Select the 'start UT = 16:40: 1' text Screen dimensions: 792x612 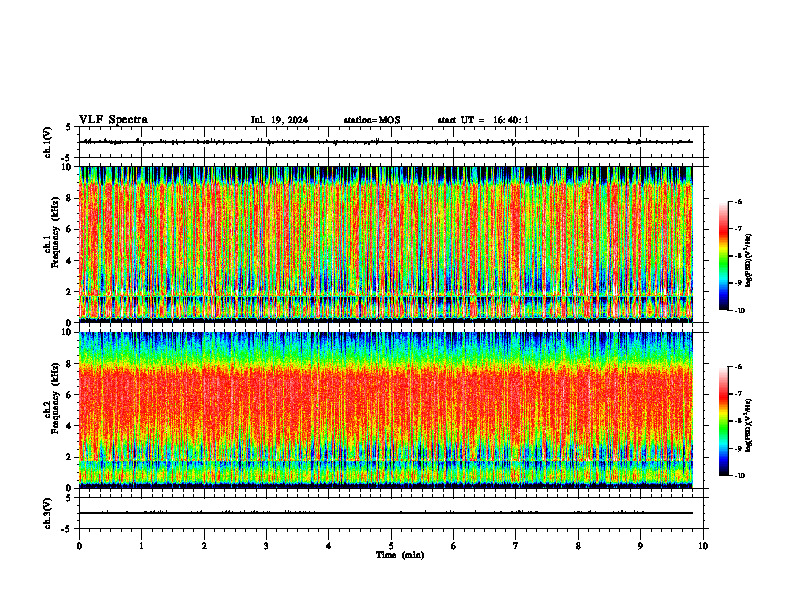click(x=483, y=120)
